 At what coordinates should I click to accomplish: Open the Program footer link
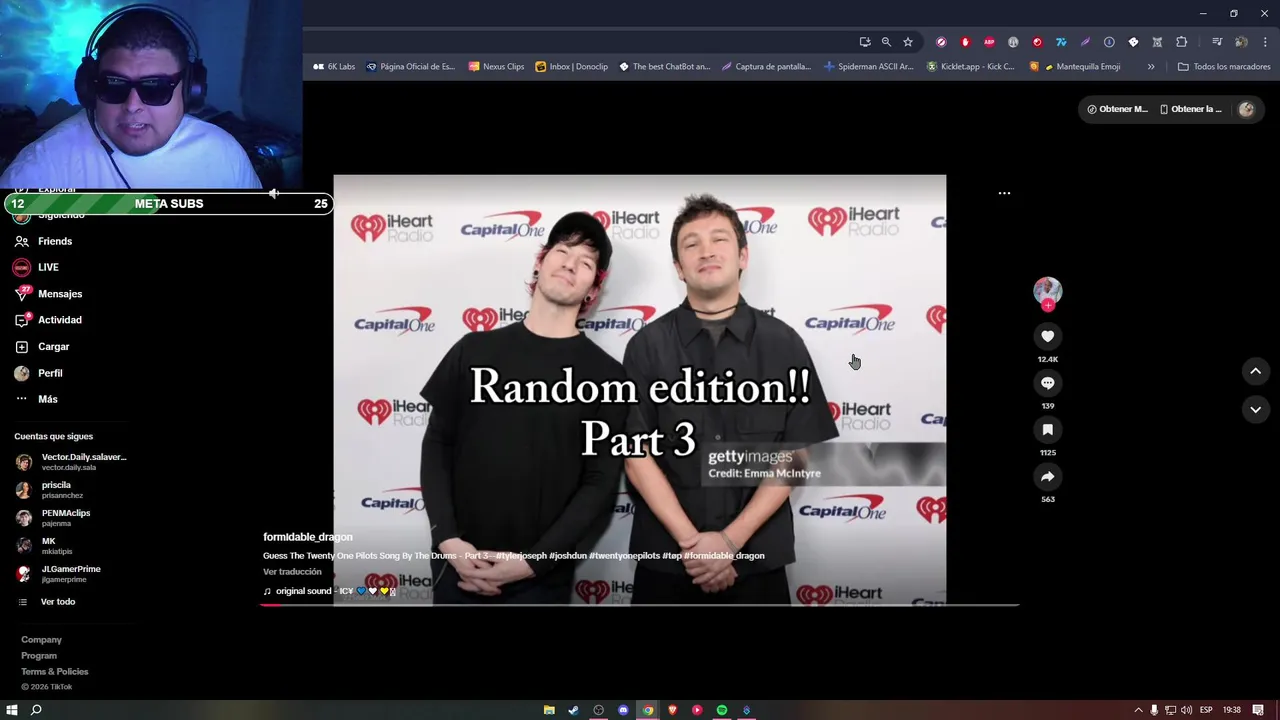[39, 656]
